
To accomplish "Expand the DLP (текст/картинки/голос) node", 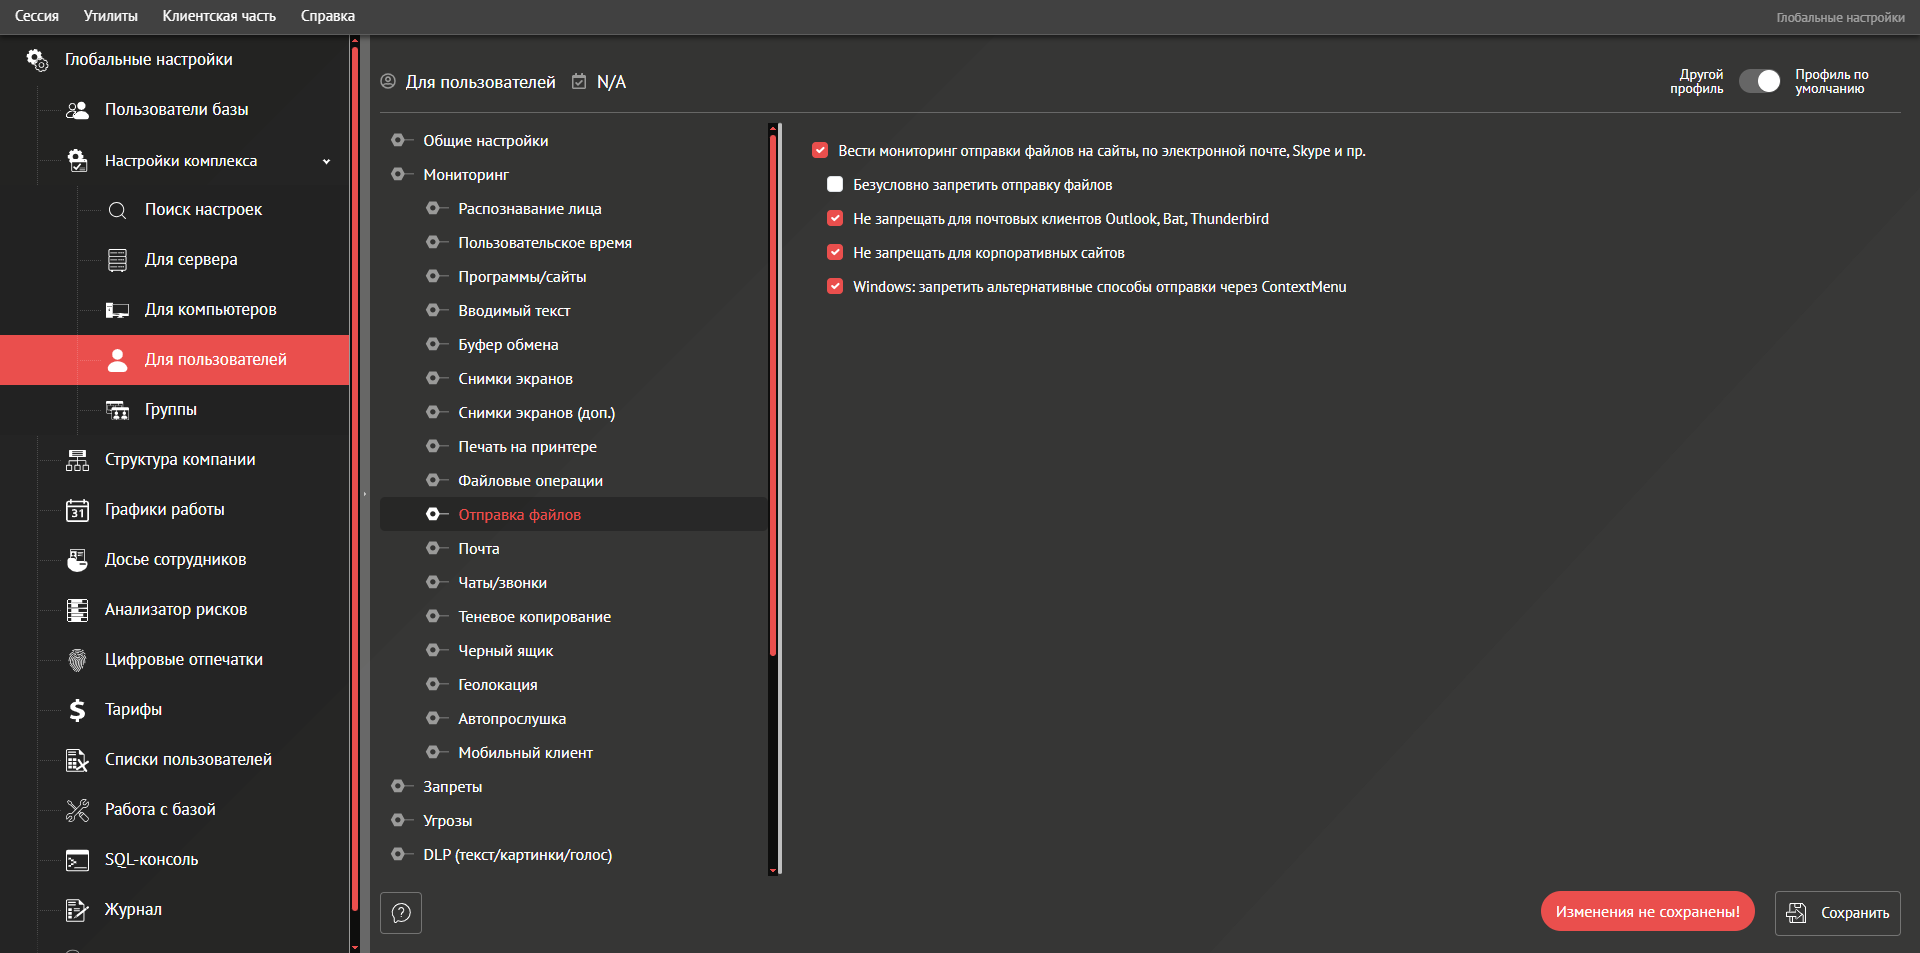I will click(x=398, y=855).
